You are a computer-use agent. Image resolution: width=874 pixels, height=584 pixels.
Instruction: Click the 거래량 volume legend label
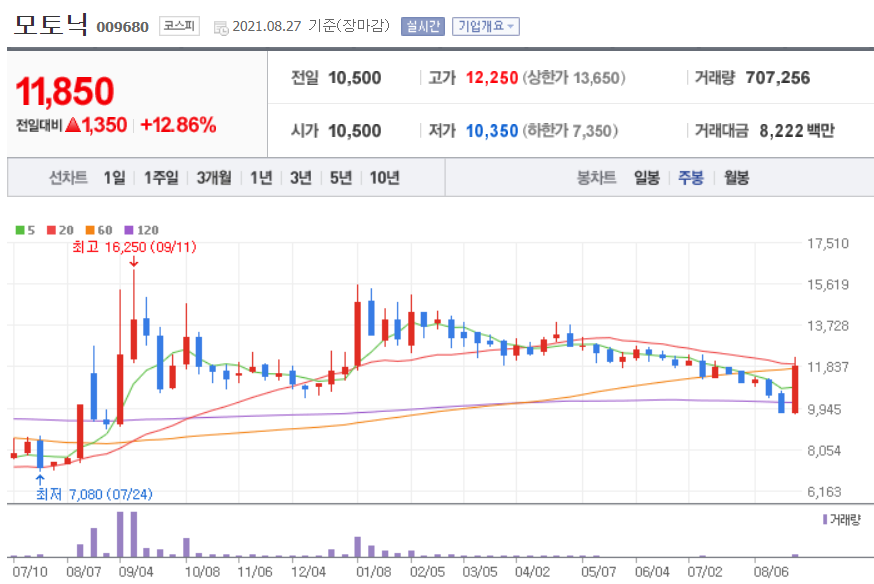click(x=846, y=520)
